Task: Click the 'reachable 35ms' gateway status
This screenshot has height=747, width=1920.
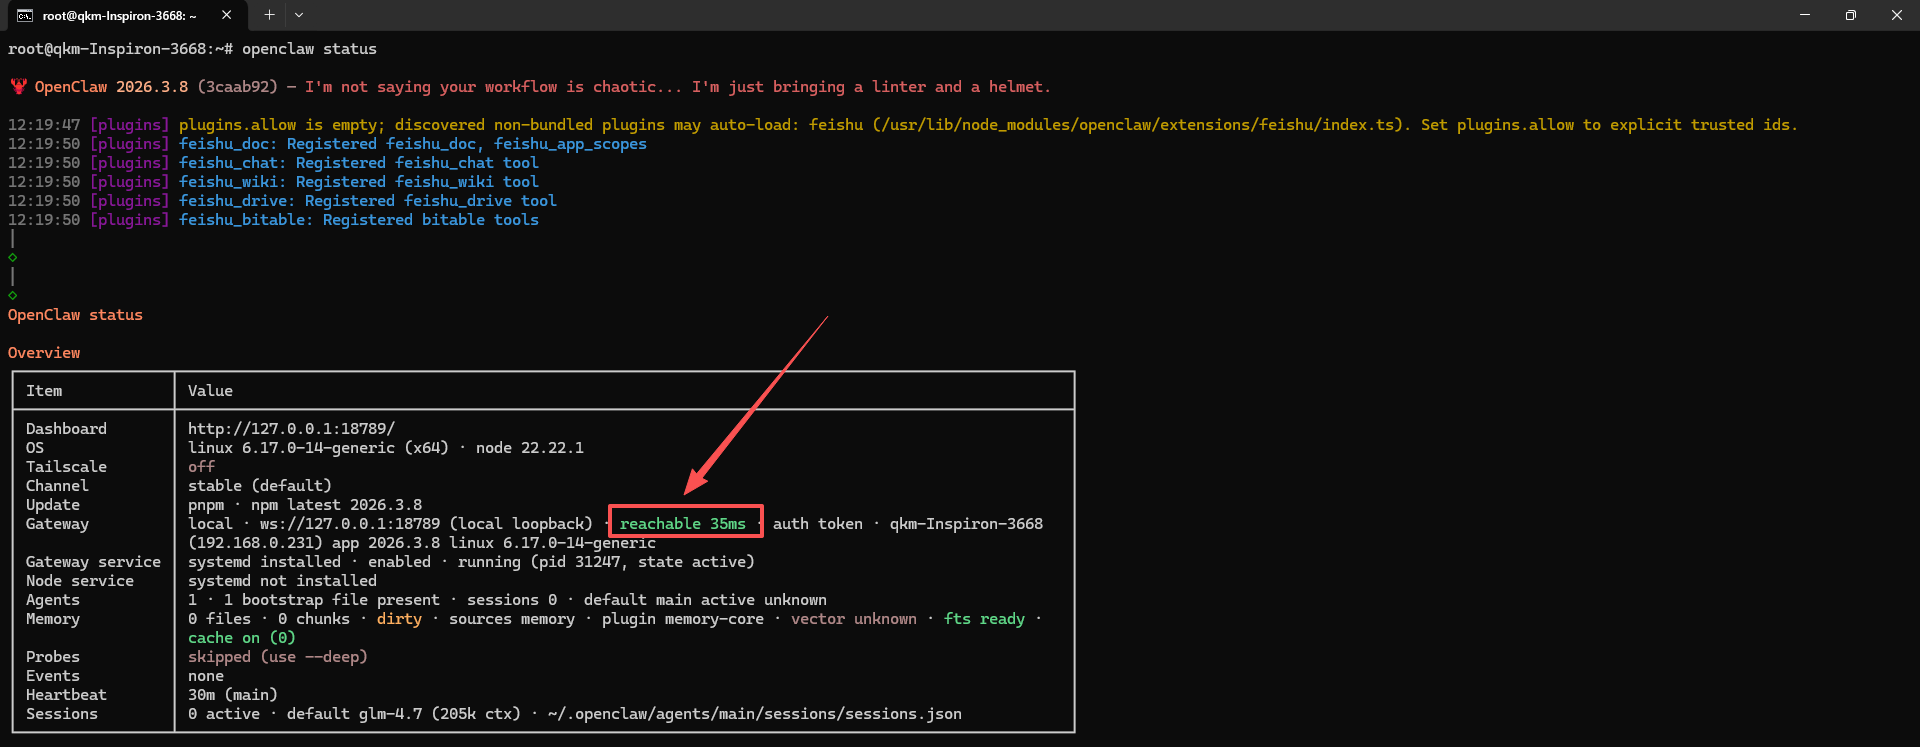Action: [x=683, y=524]
